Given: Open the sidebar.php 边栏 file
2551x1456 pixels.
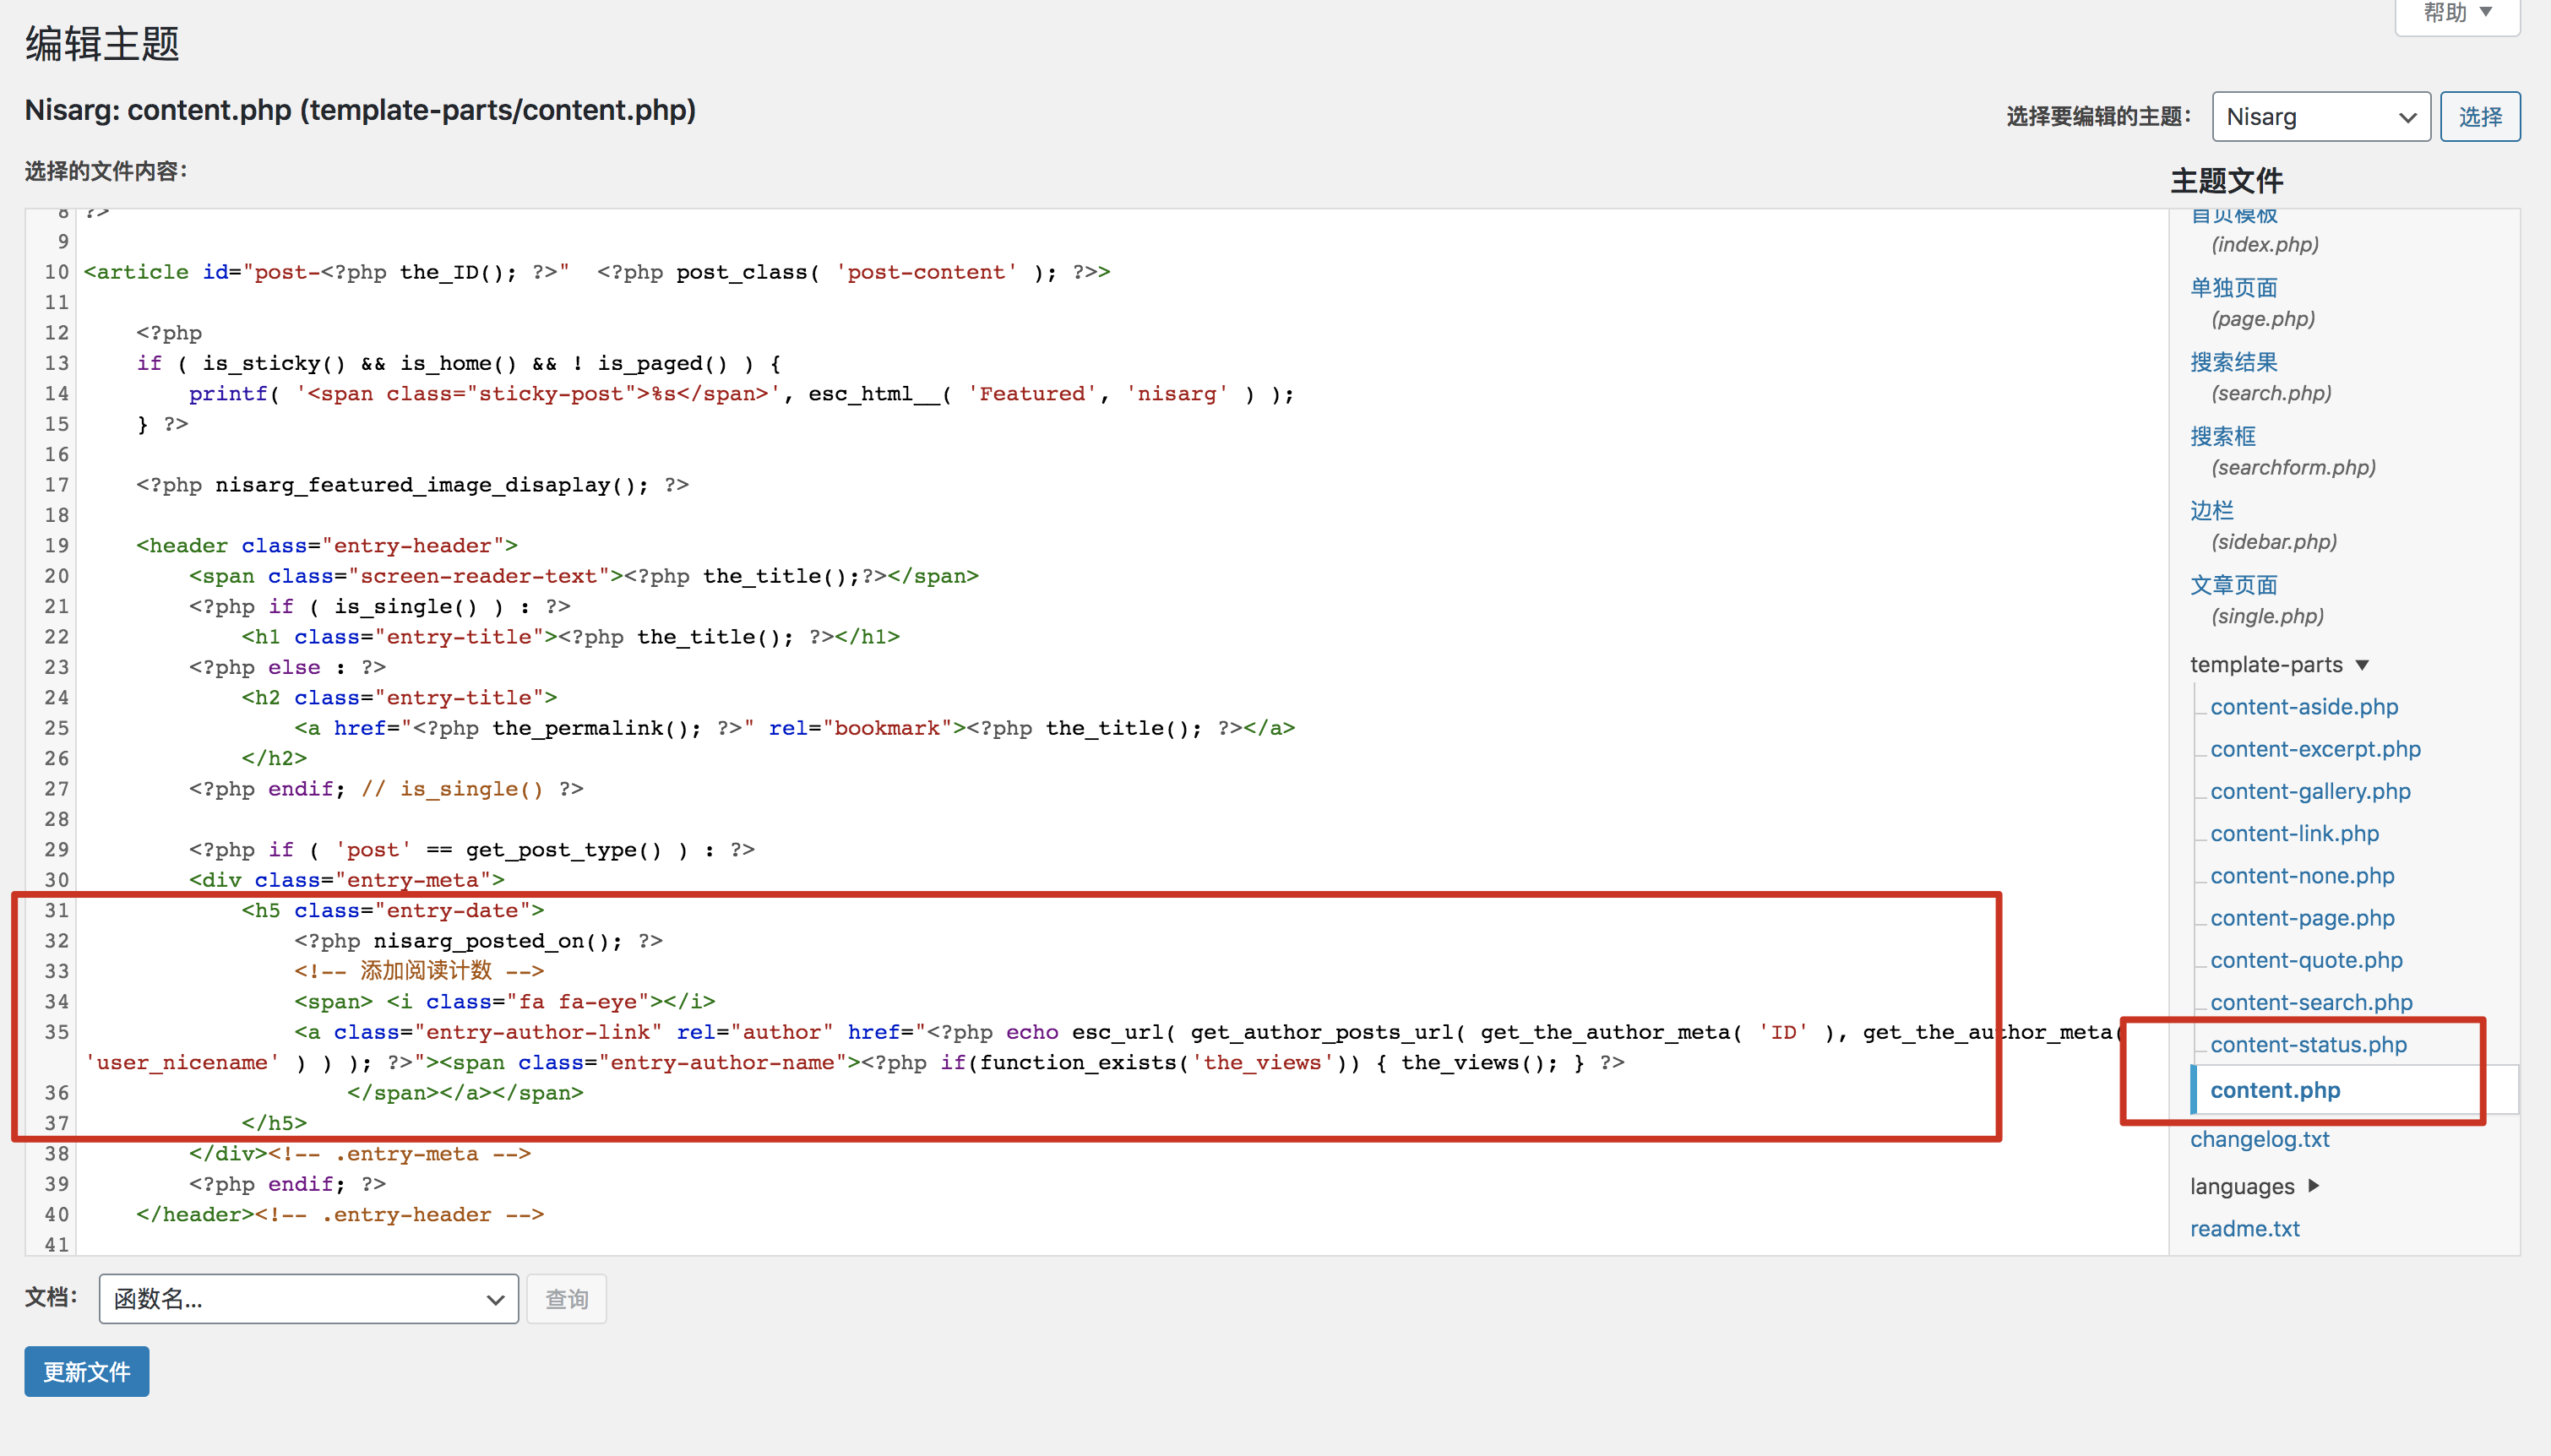Looking at the screenshot, I should coord(2211,510).
